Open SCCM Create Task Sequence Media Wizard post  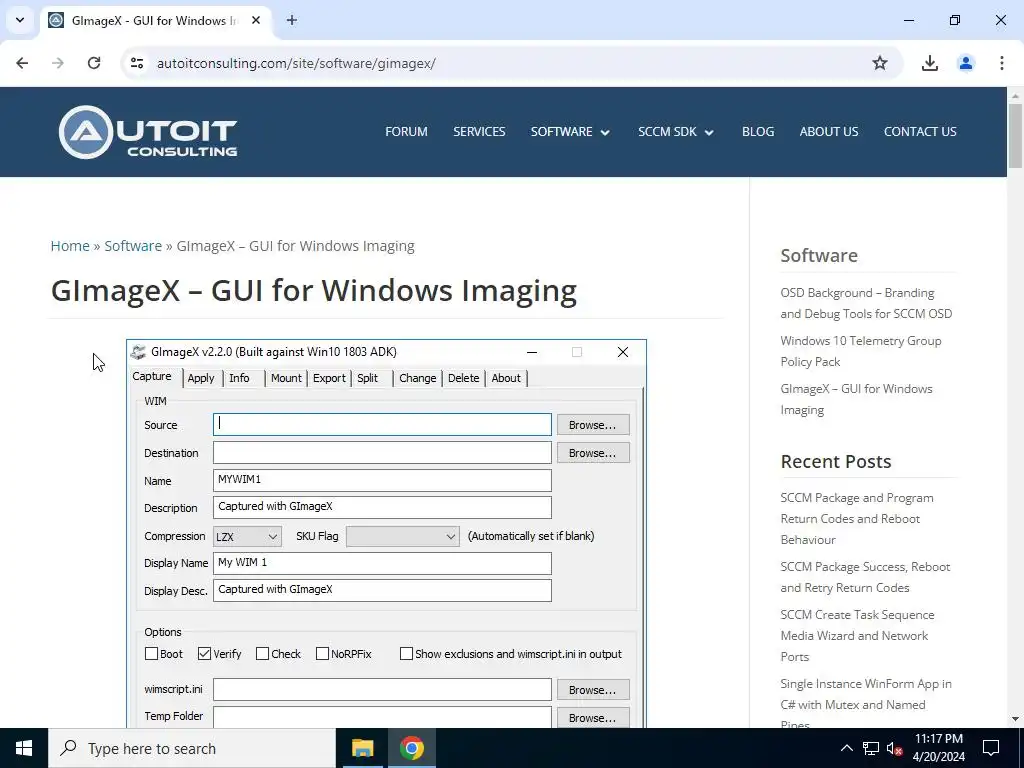pos(857,635)
